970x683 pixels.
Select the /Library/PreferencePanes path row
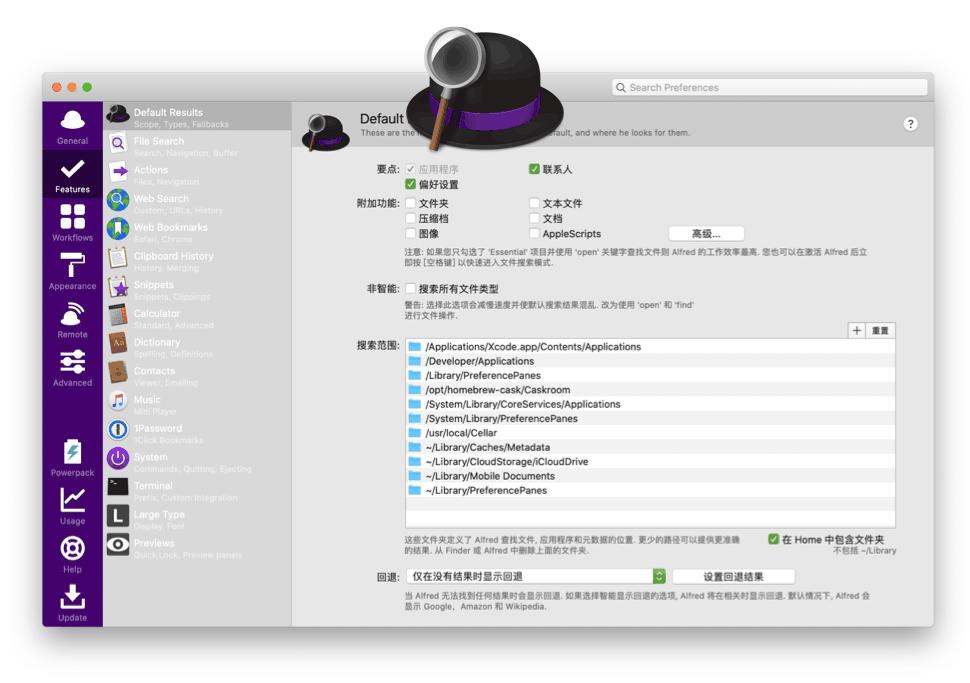tap(650, 376)
